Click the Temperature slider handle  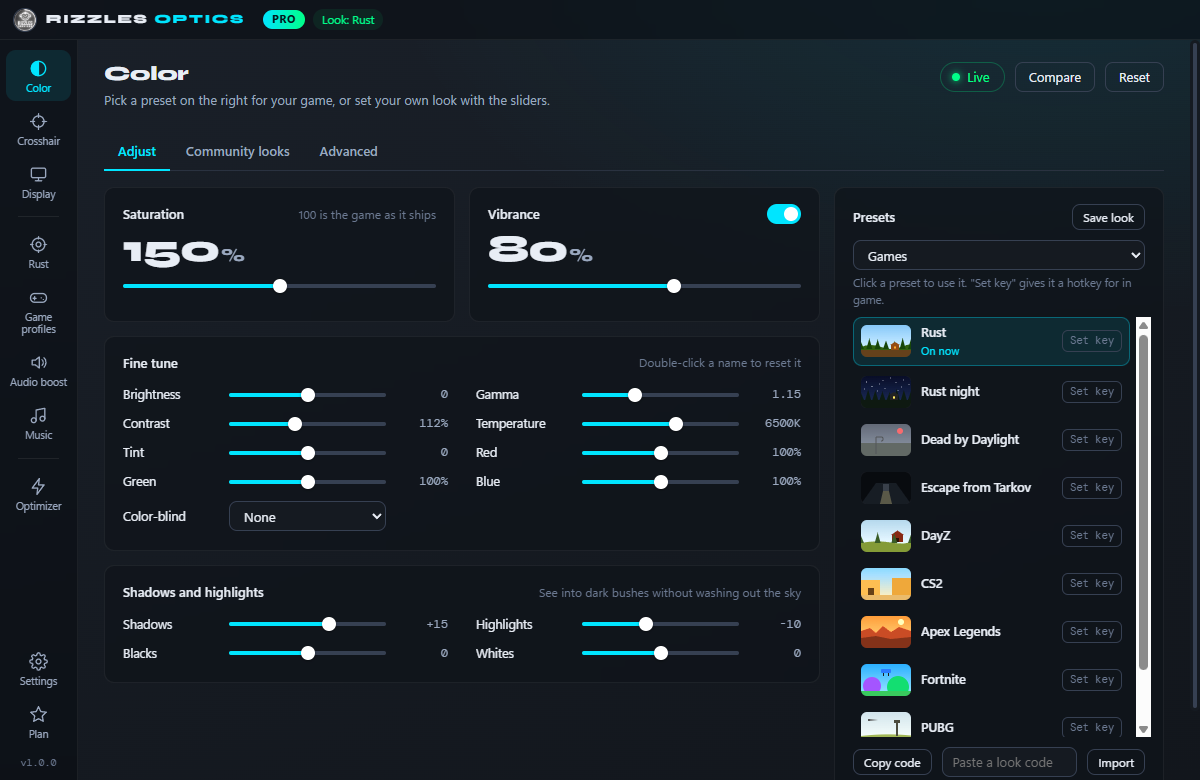coord(676,424)
